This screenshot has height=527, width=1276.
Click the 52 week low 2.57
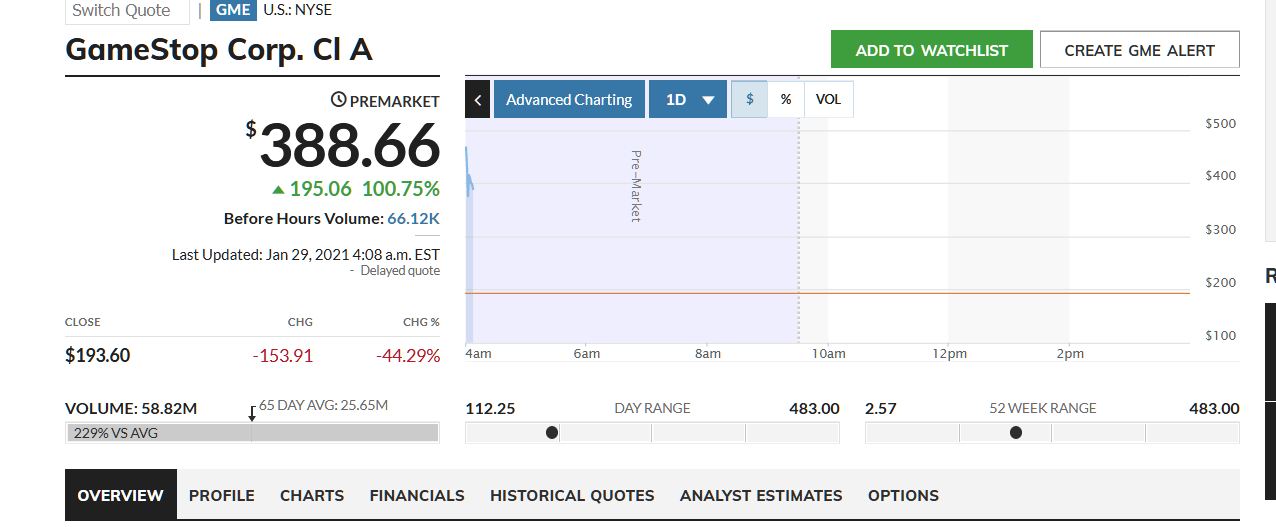[881, 408]
